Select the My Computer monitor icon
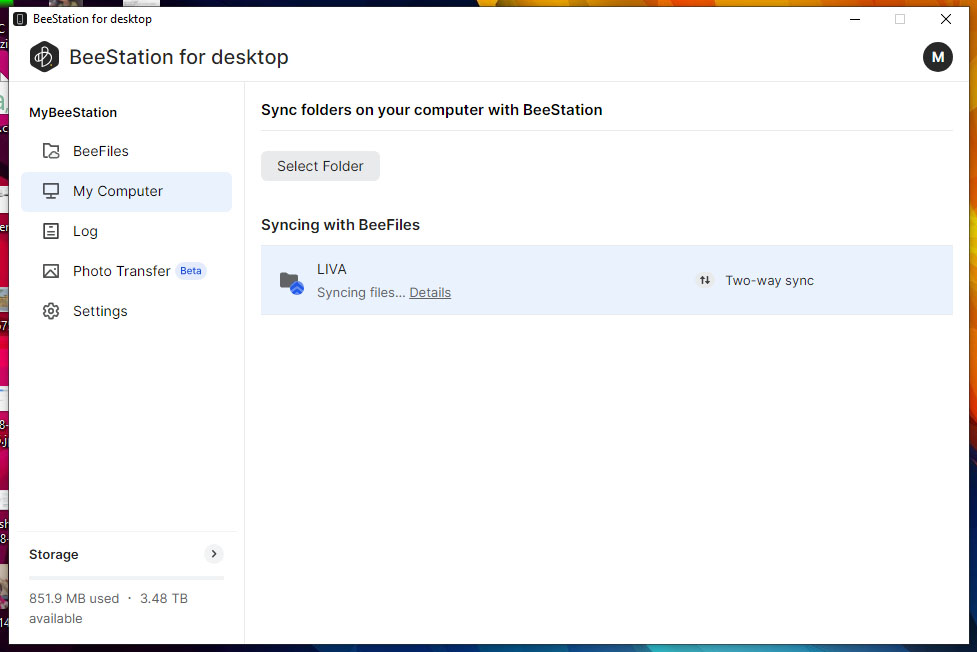Viewport: 977px width, 652px height. click(51, 191)
